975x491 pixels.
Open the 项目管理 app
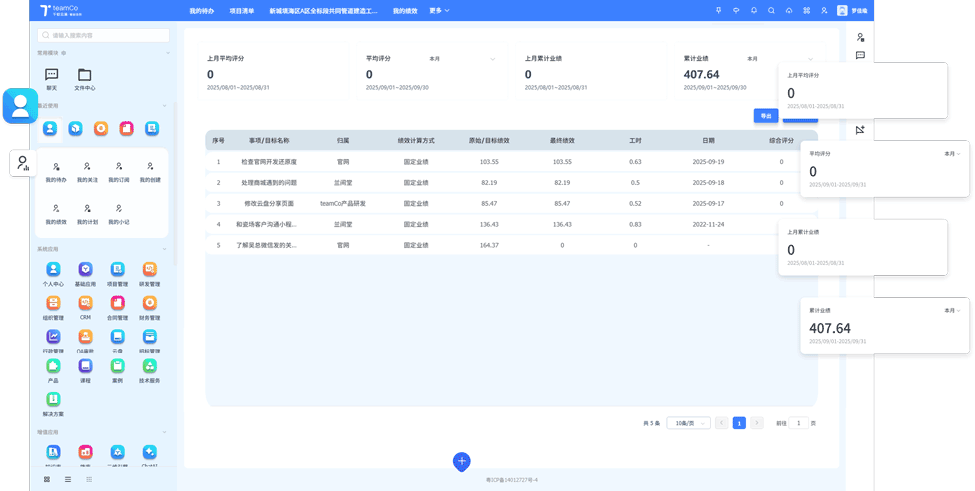point(117,270)
